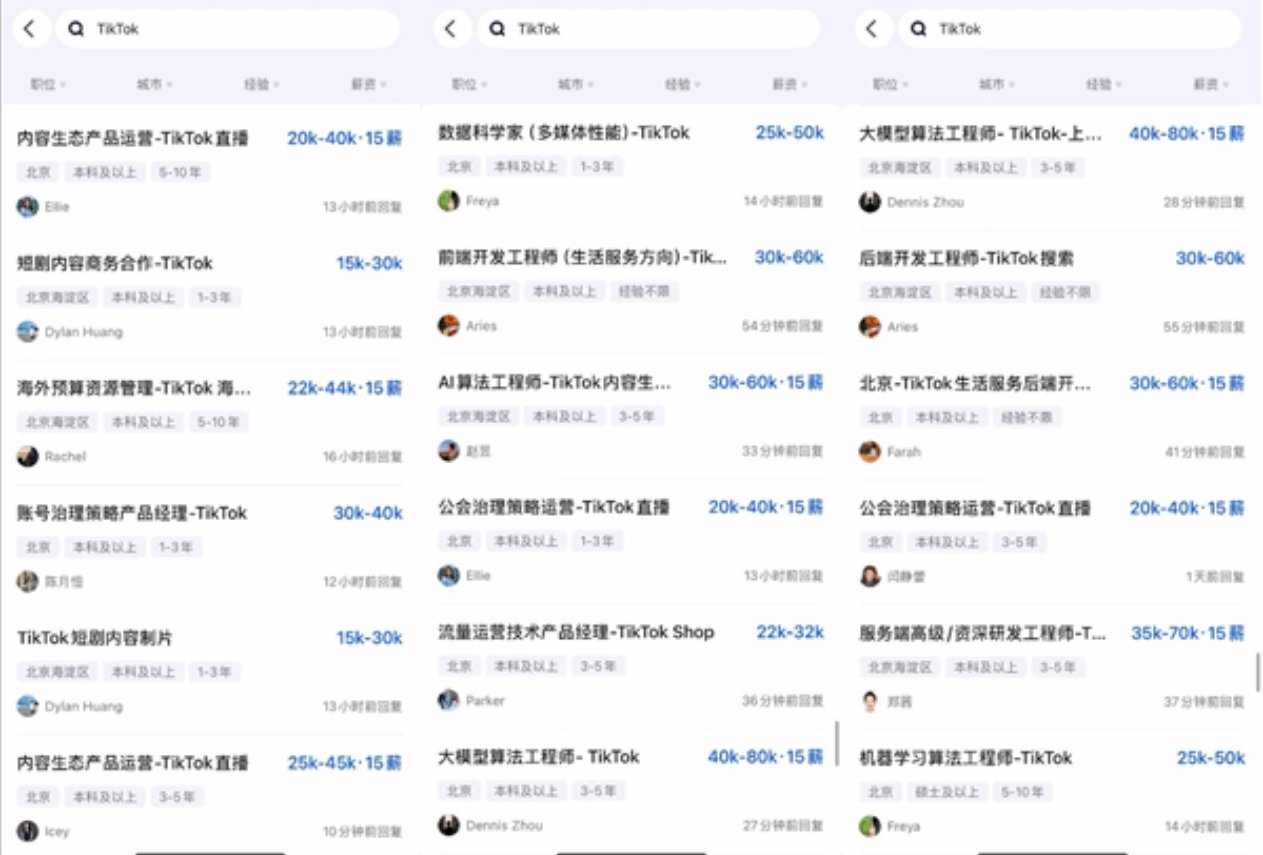This screenshot has height=855, width=1263.
Task: Open the 经验 filter in the left screen
Action: tap(262, 85)
